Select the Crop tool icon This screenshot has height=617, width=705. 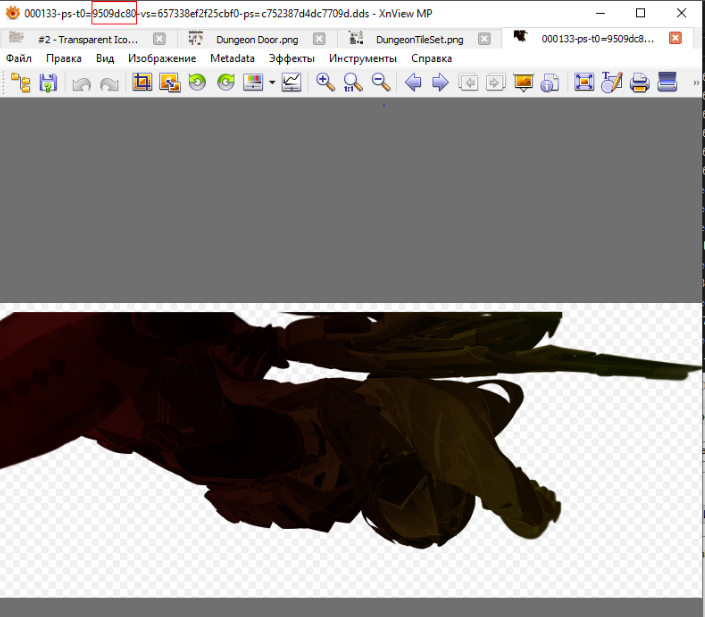click(142, 83)
